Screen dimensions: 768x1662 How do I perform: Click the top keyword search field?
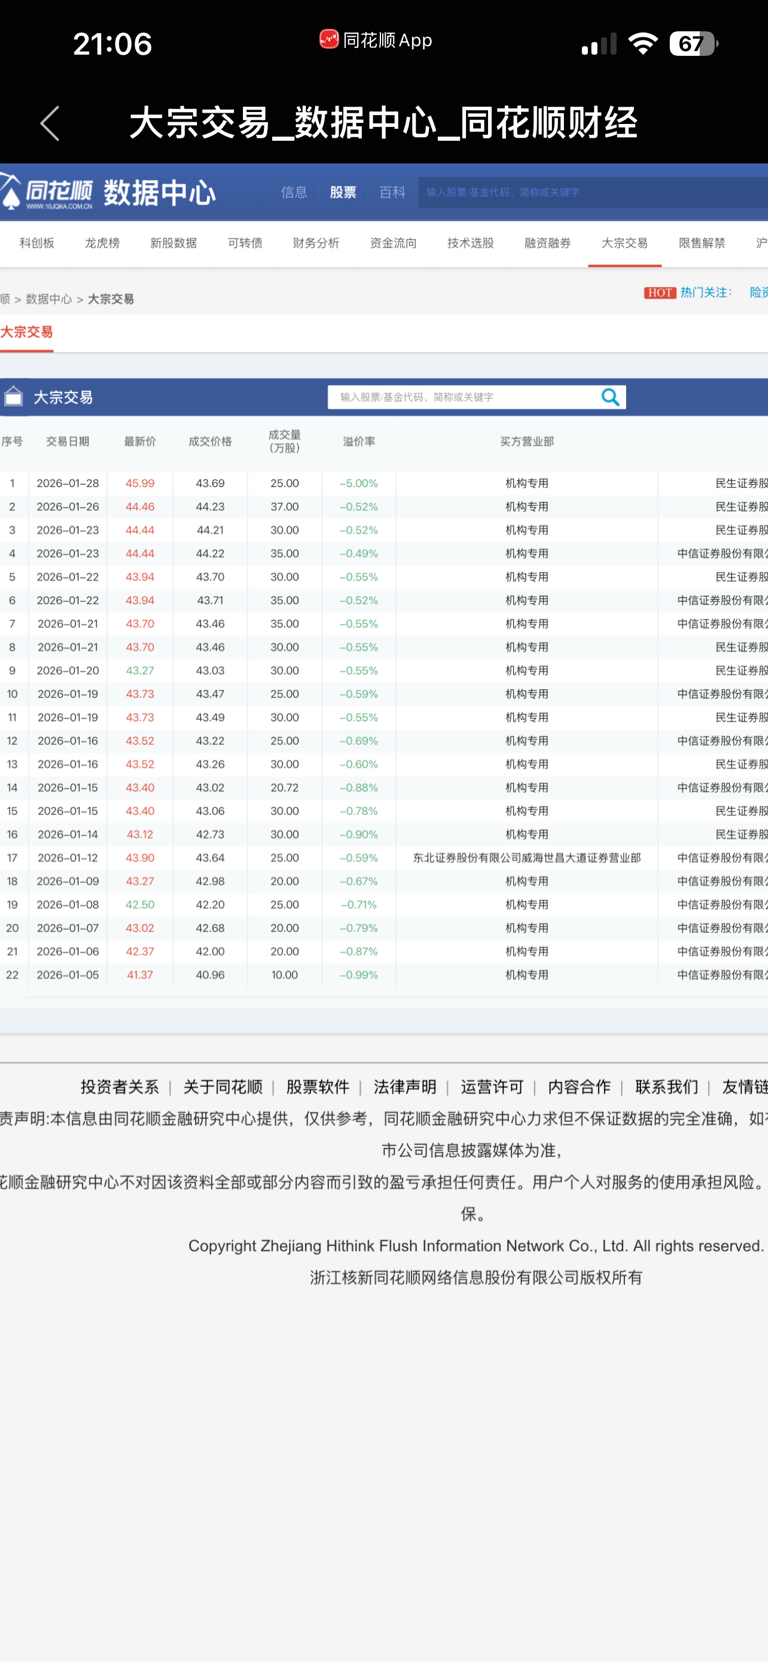[x=593, y=192]
